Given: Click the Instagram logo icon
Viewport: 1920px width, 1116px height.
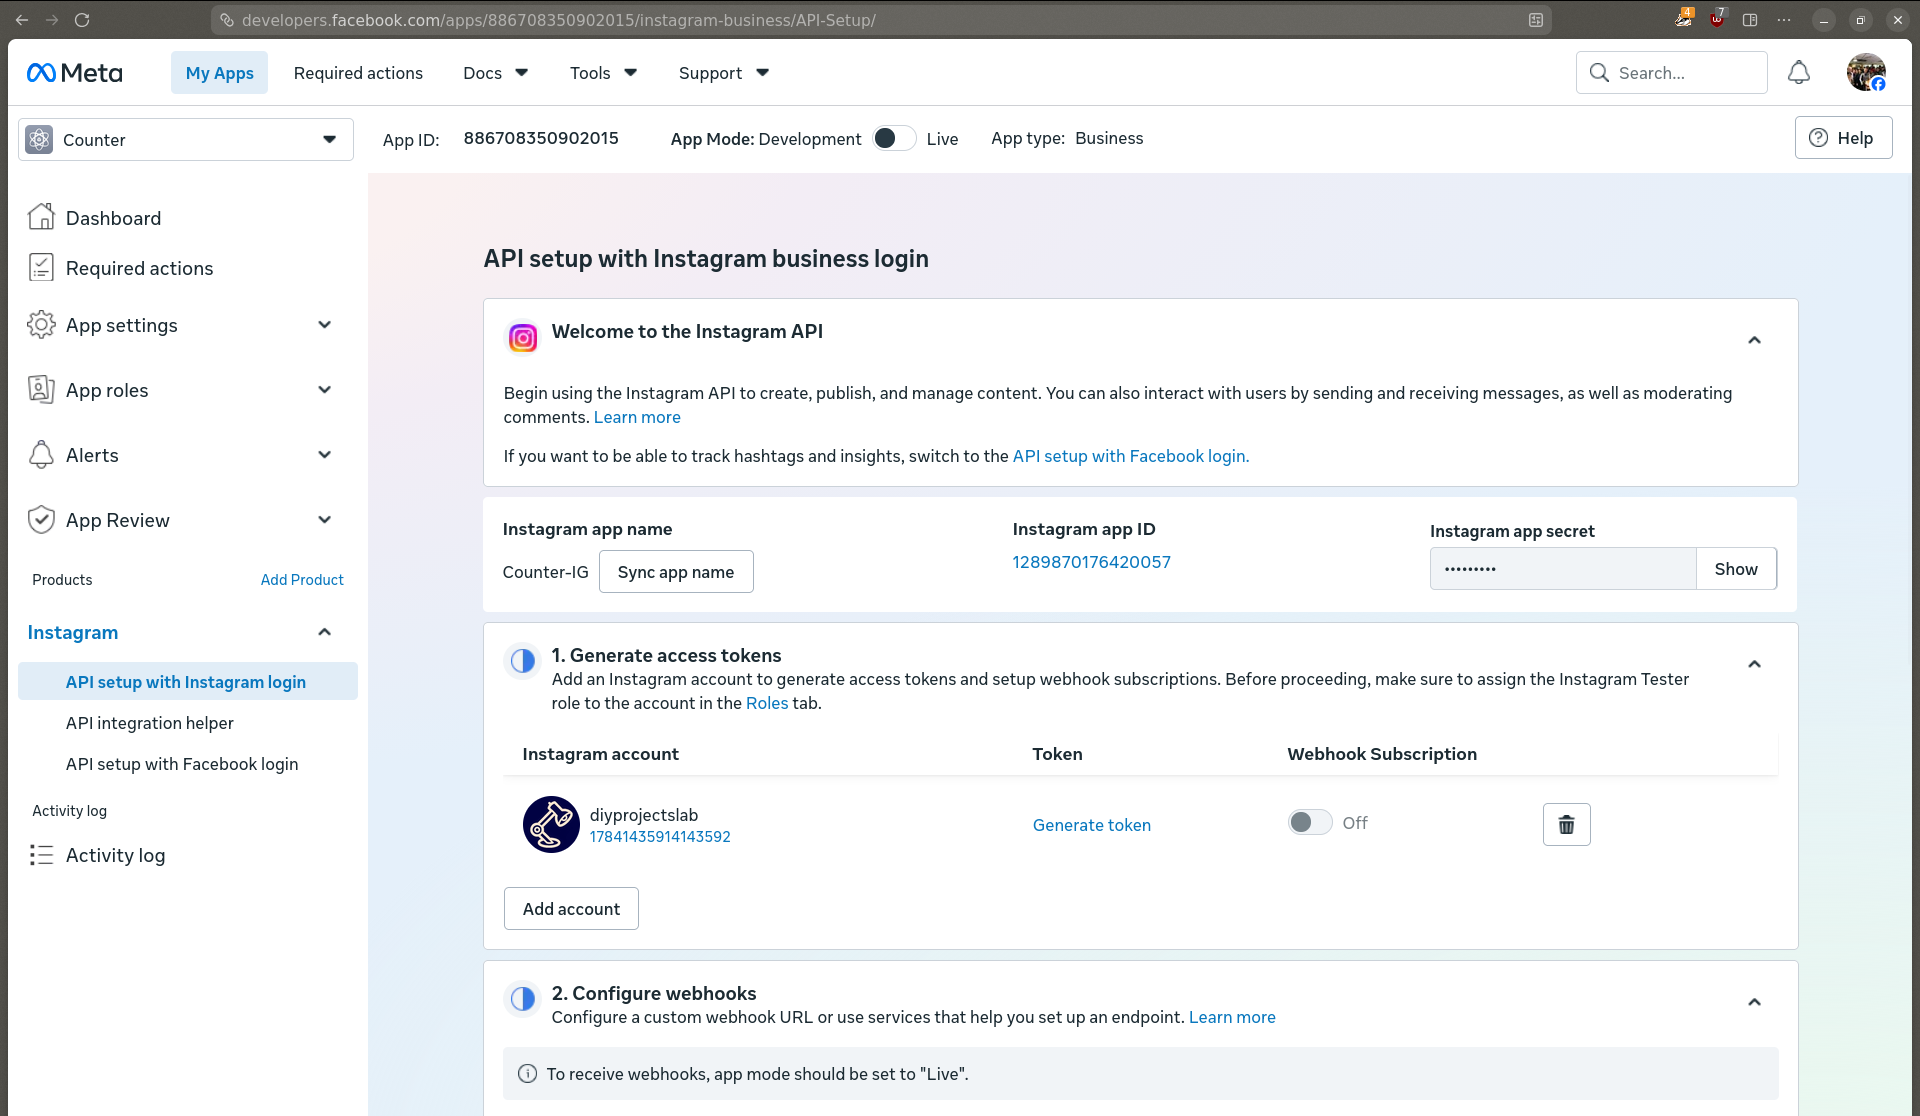Looking at the screenshot, I should point(522,338).
